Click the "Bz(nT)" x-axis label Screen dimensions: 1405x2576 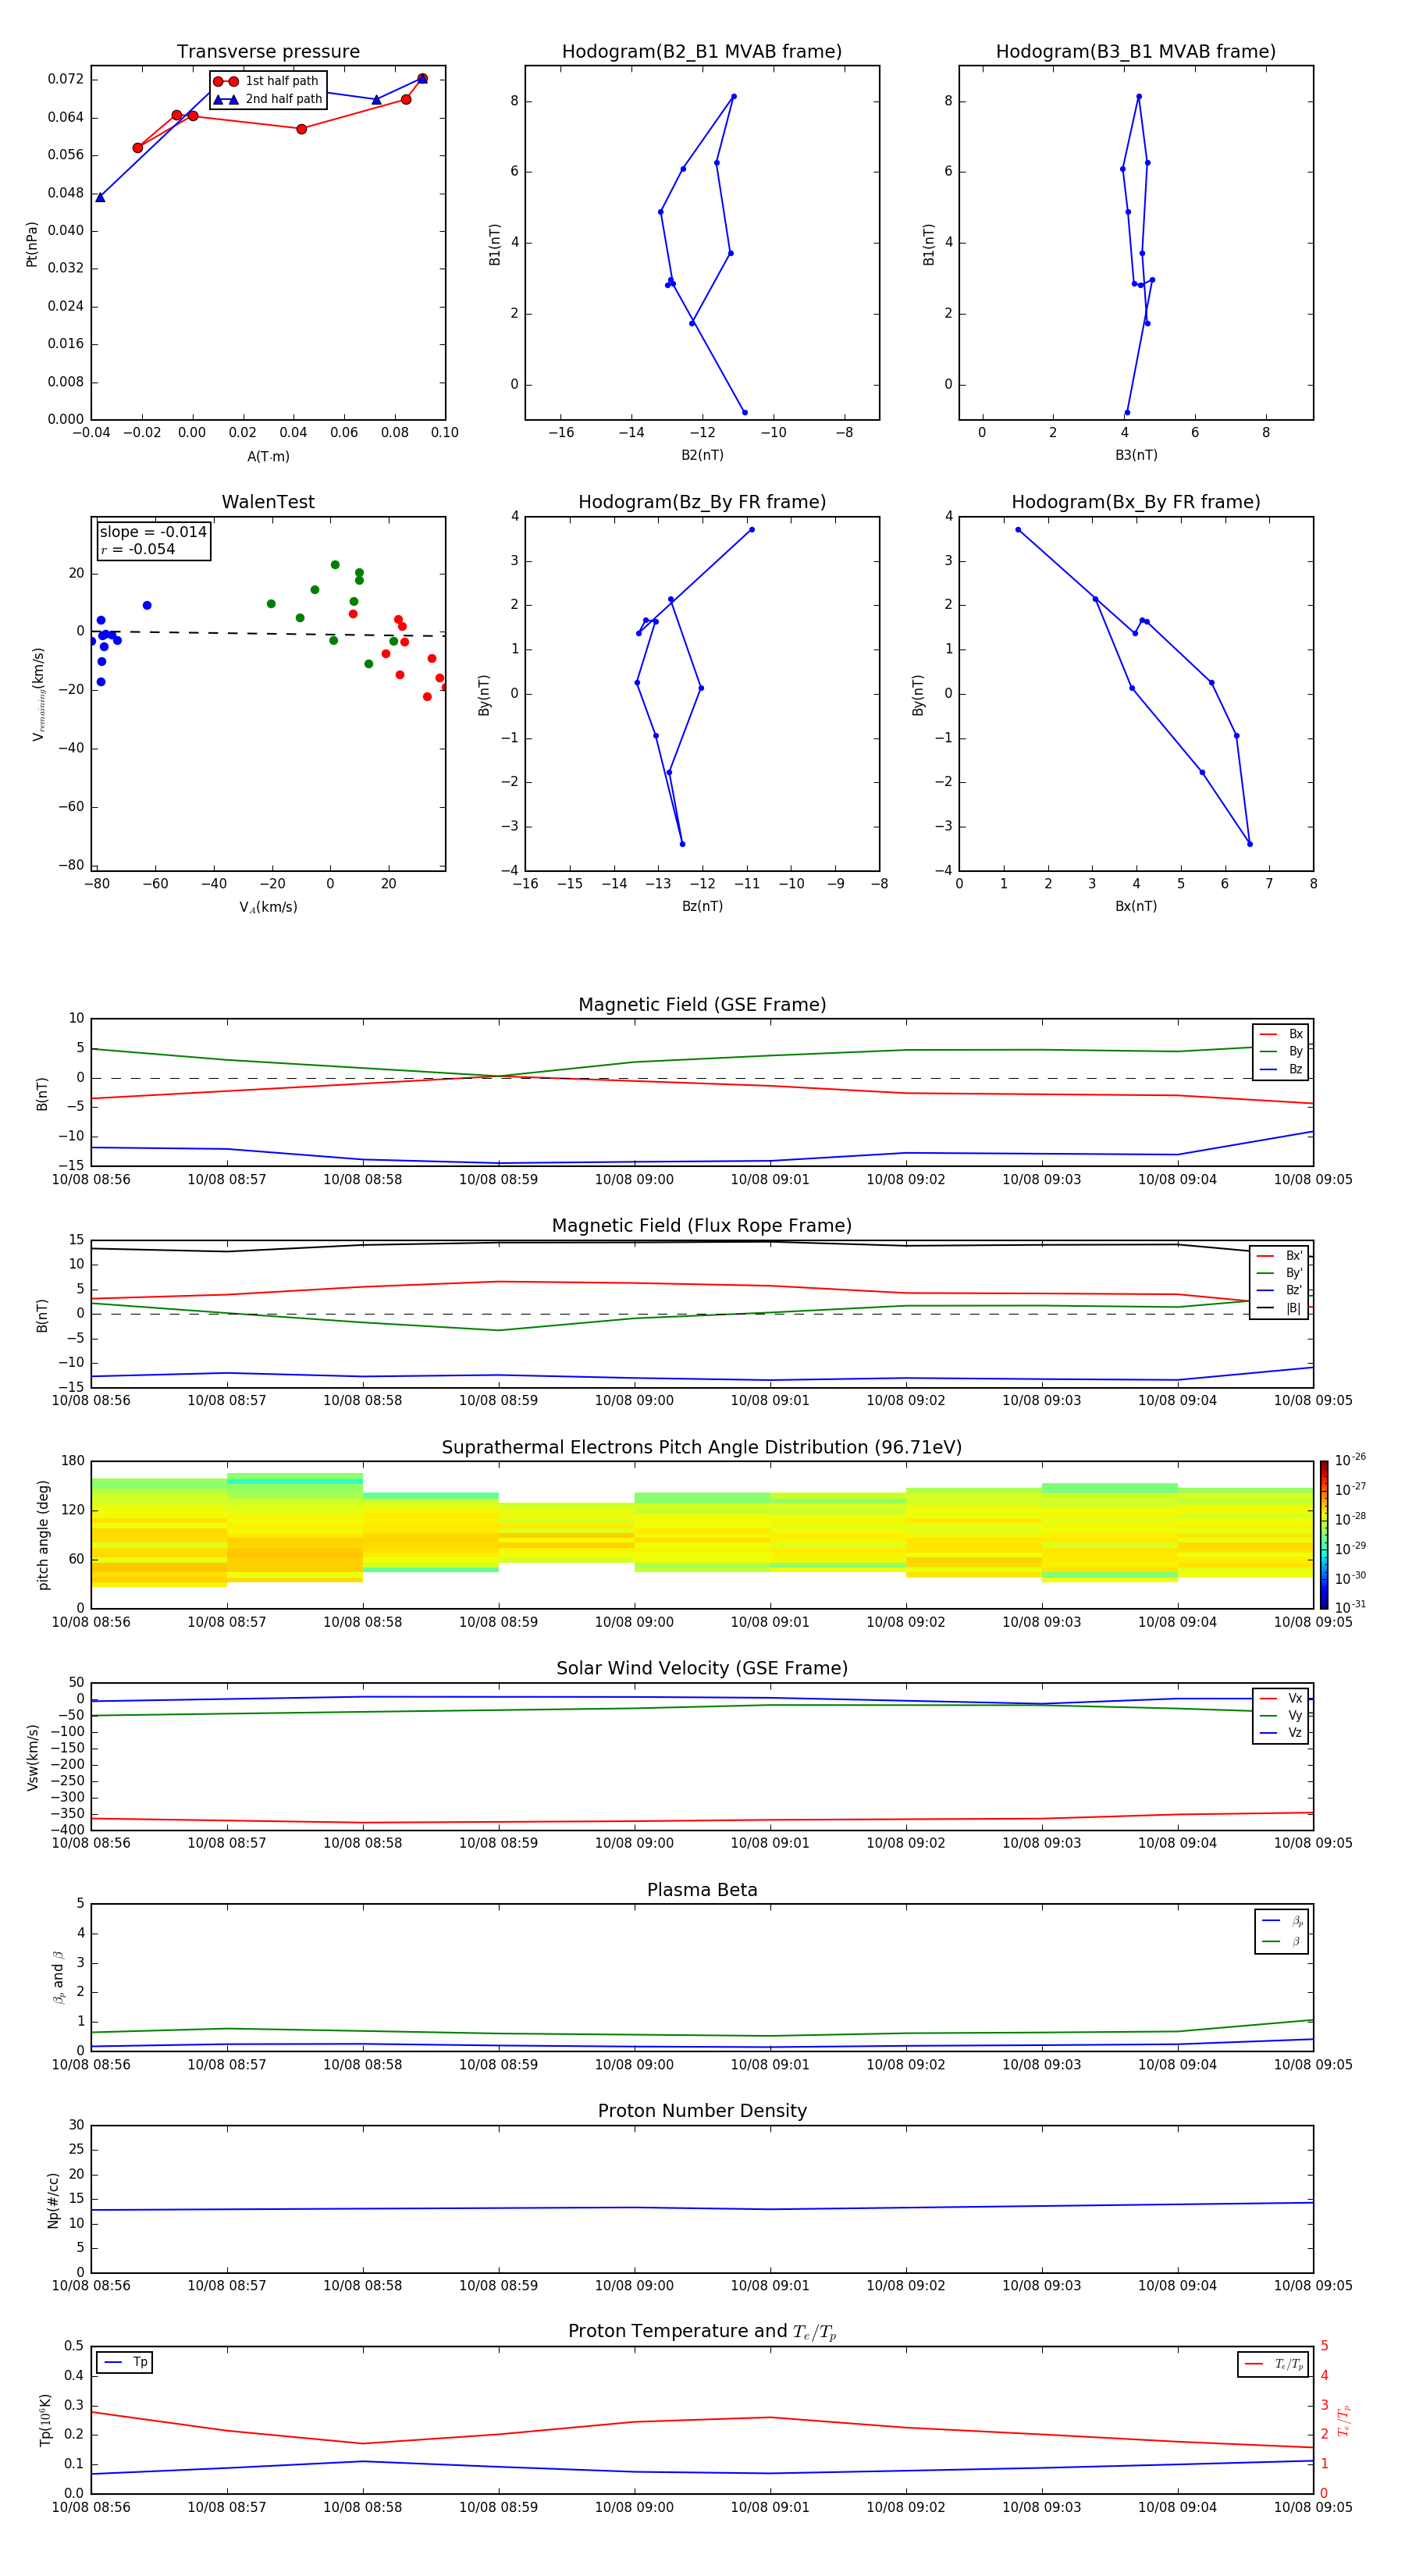coord(702,906)
